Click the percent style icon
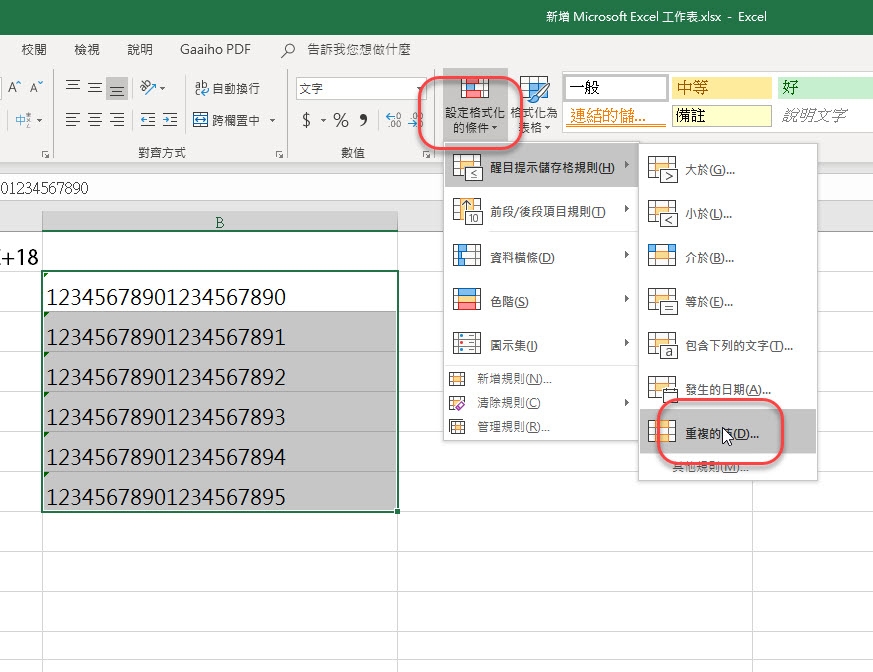 click(x=341, y=120)
